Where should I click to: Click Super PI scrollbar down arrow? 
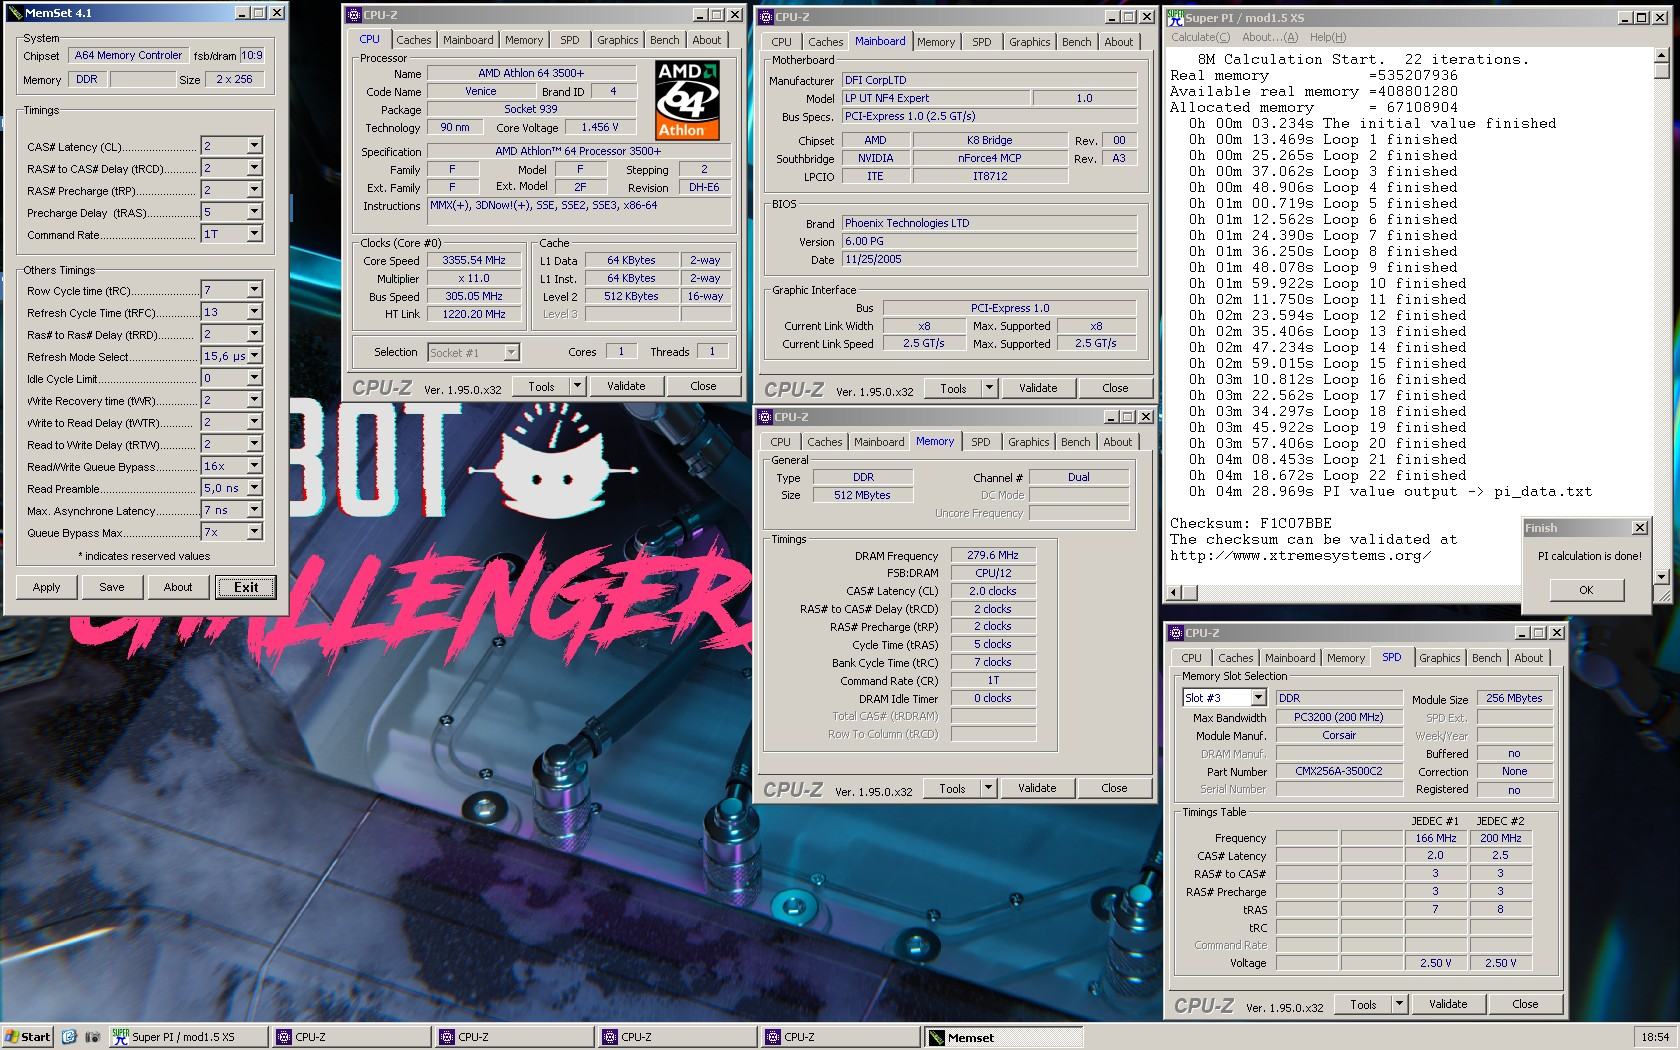pos(1662,577)
